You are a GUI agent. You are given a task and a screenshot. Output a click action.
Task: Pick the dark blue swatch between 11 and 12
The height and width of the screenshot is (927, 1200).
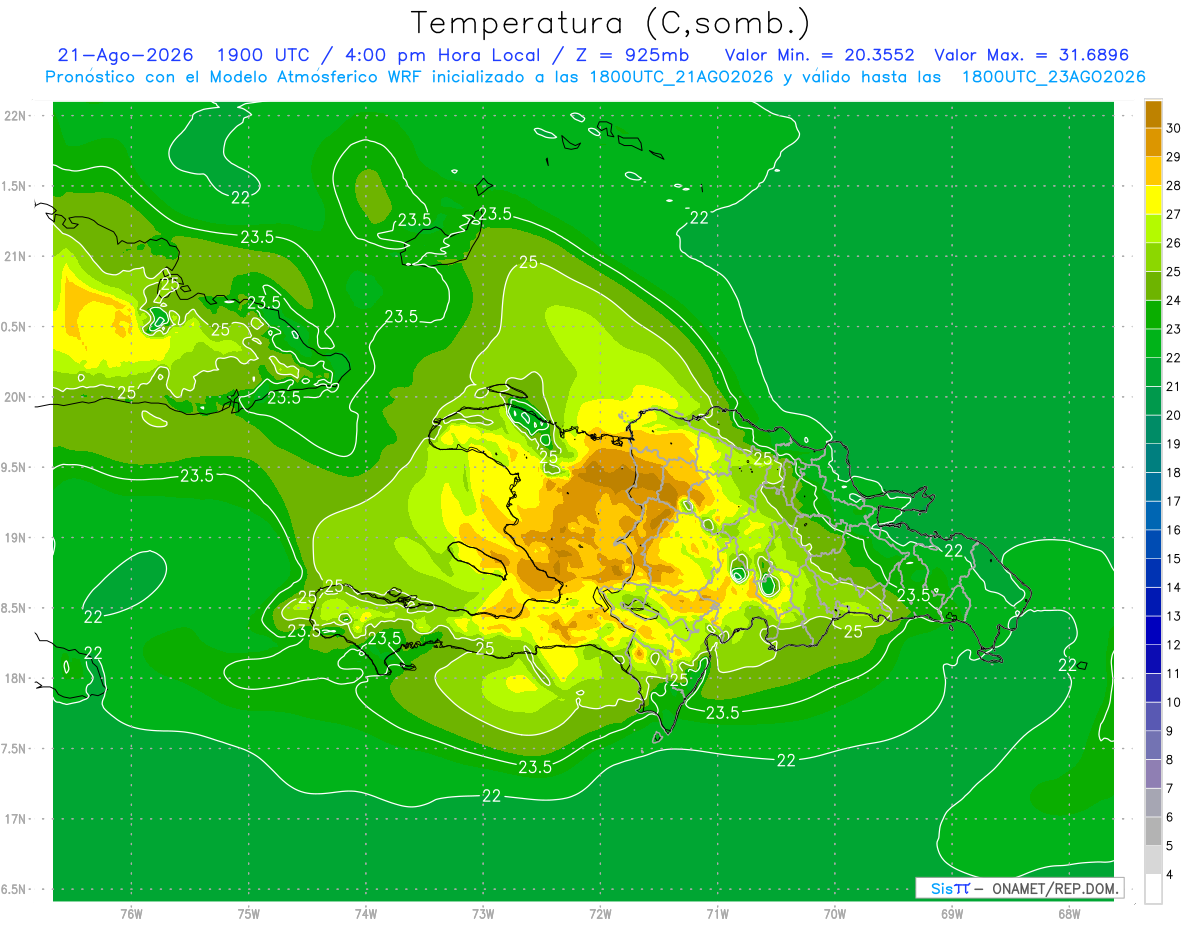1153,660
